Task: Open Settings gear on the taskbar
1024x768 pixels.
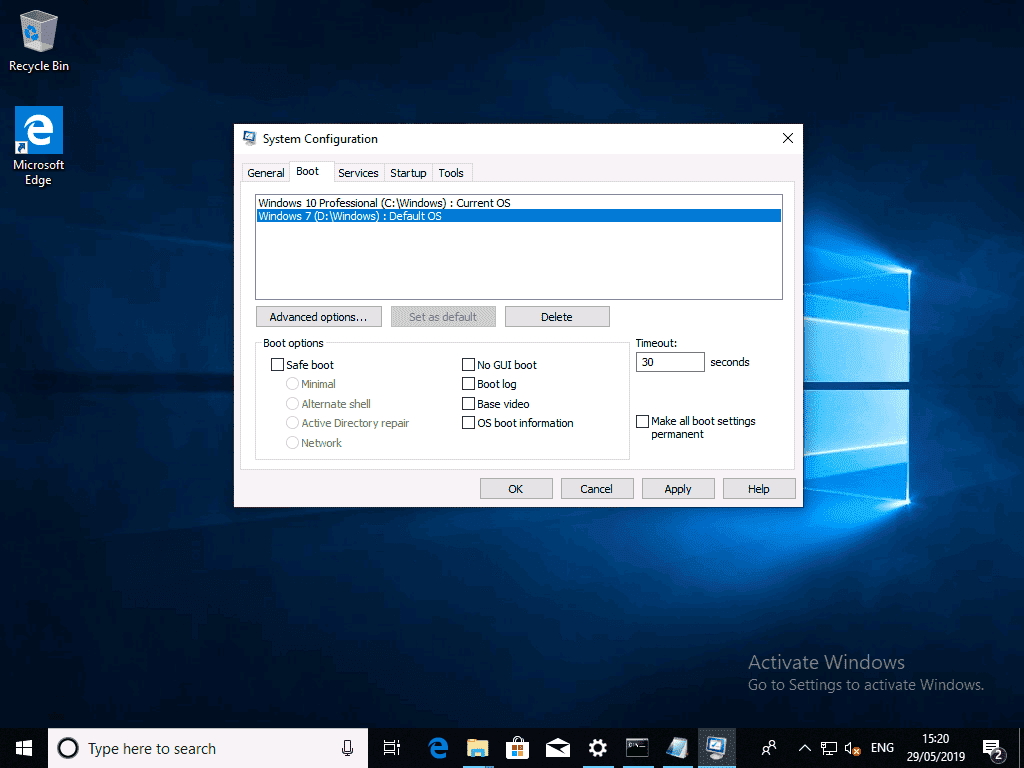Action: (x=598, y=748)
